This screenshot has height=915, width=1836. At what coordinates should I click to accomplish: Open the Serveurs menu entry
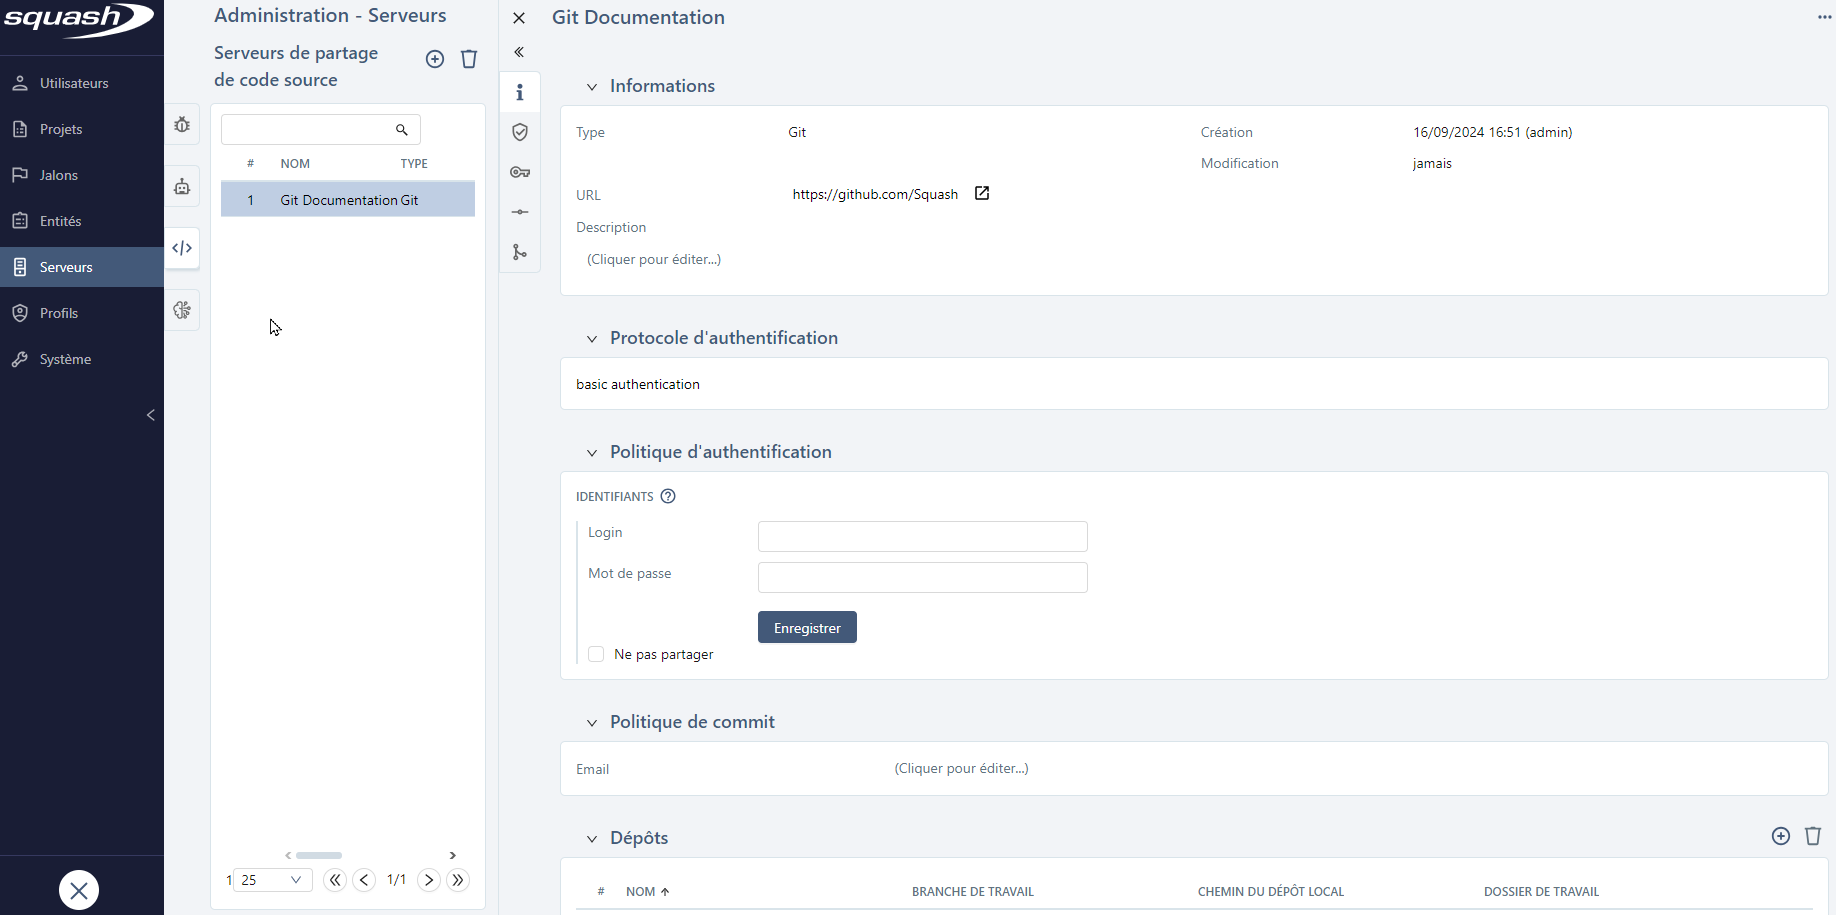[x=65, y=267]
